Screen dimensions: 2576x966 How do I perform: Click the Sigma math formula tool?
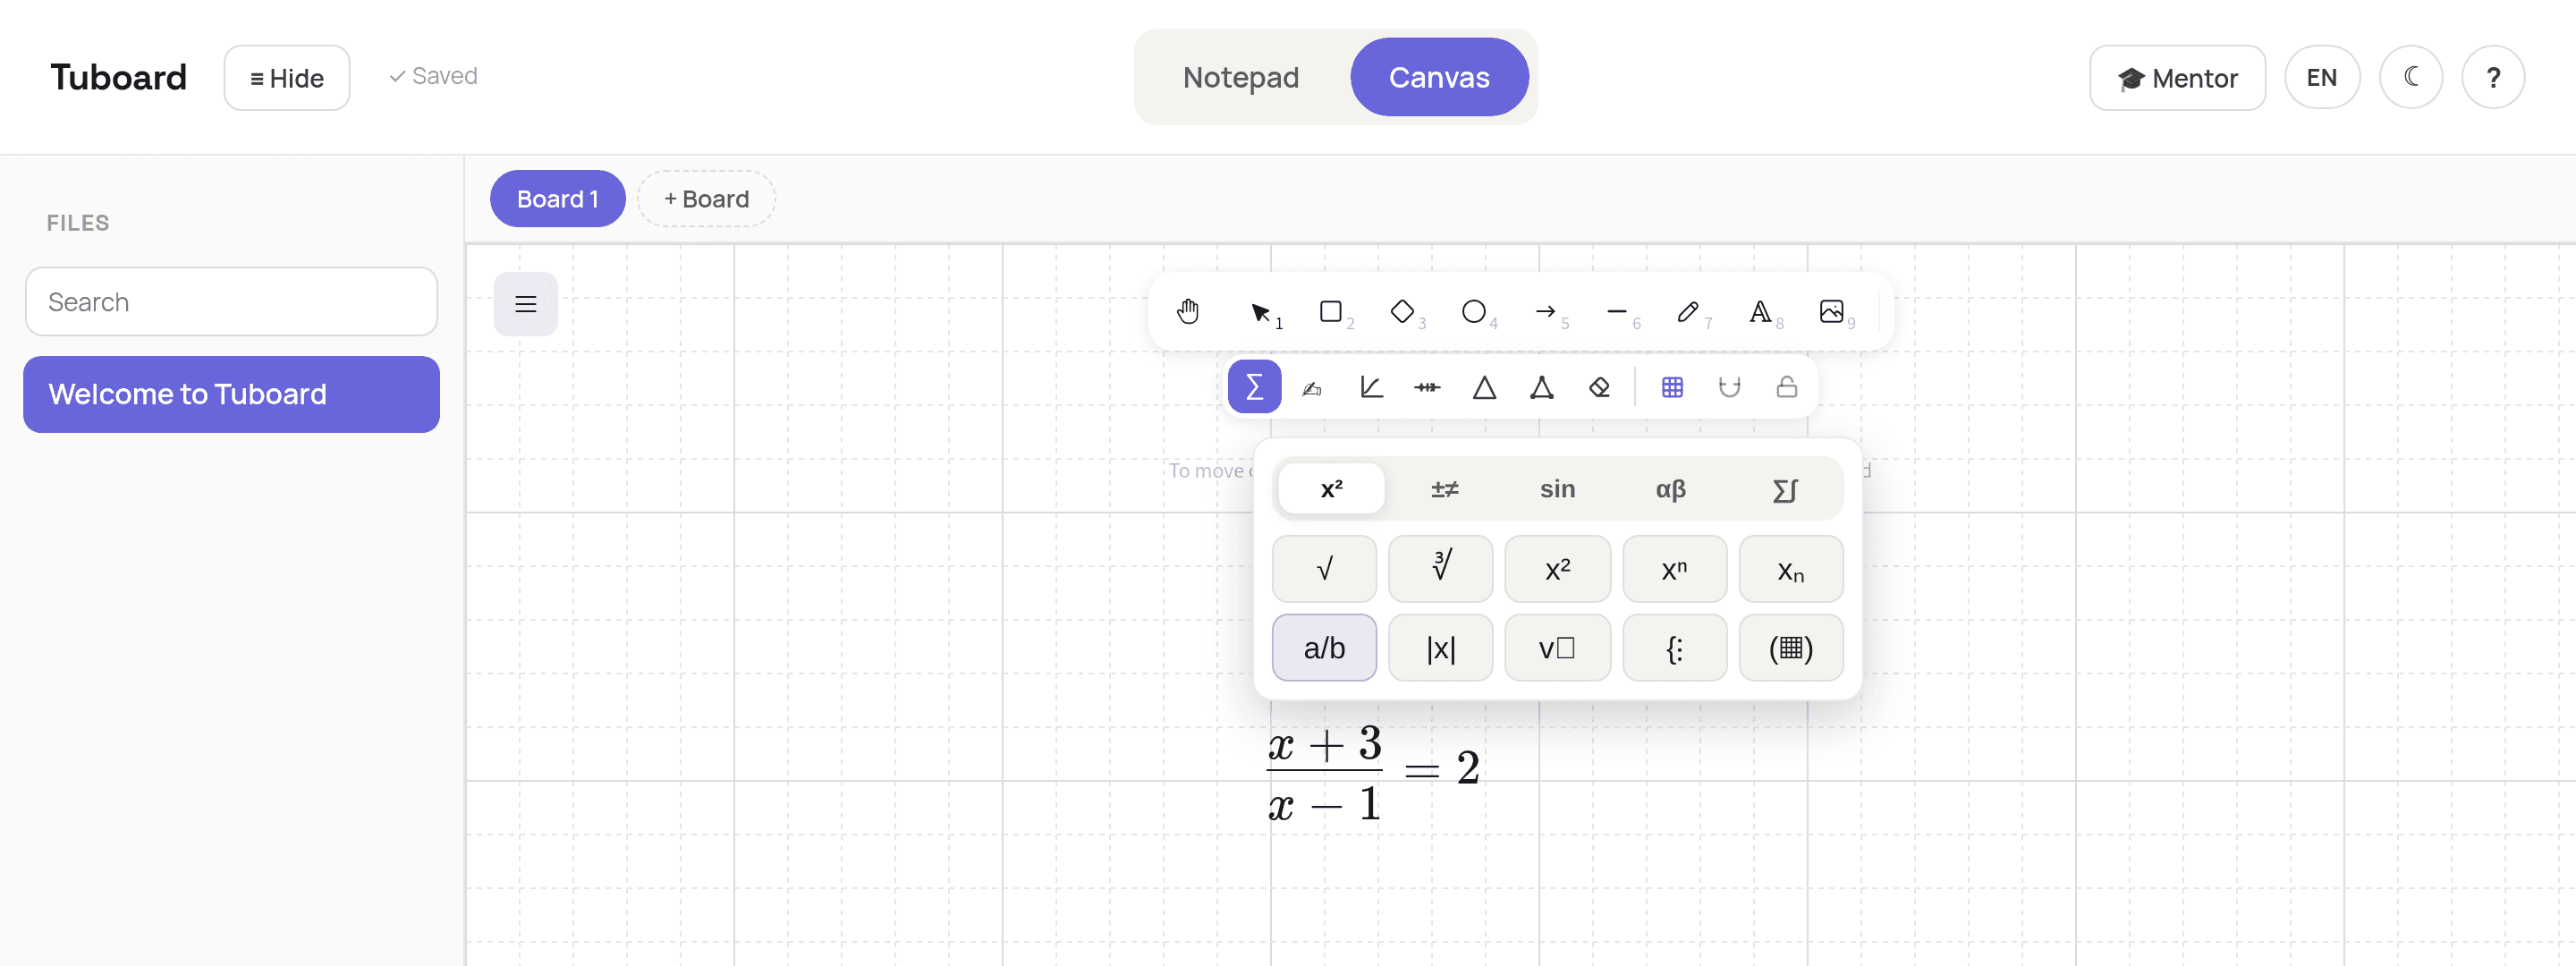point(1254,386)
